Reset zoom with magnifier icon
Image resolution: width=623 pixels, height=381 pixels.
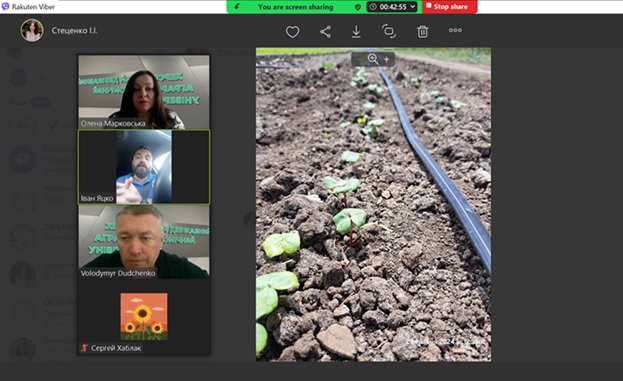(373, 59)
